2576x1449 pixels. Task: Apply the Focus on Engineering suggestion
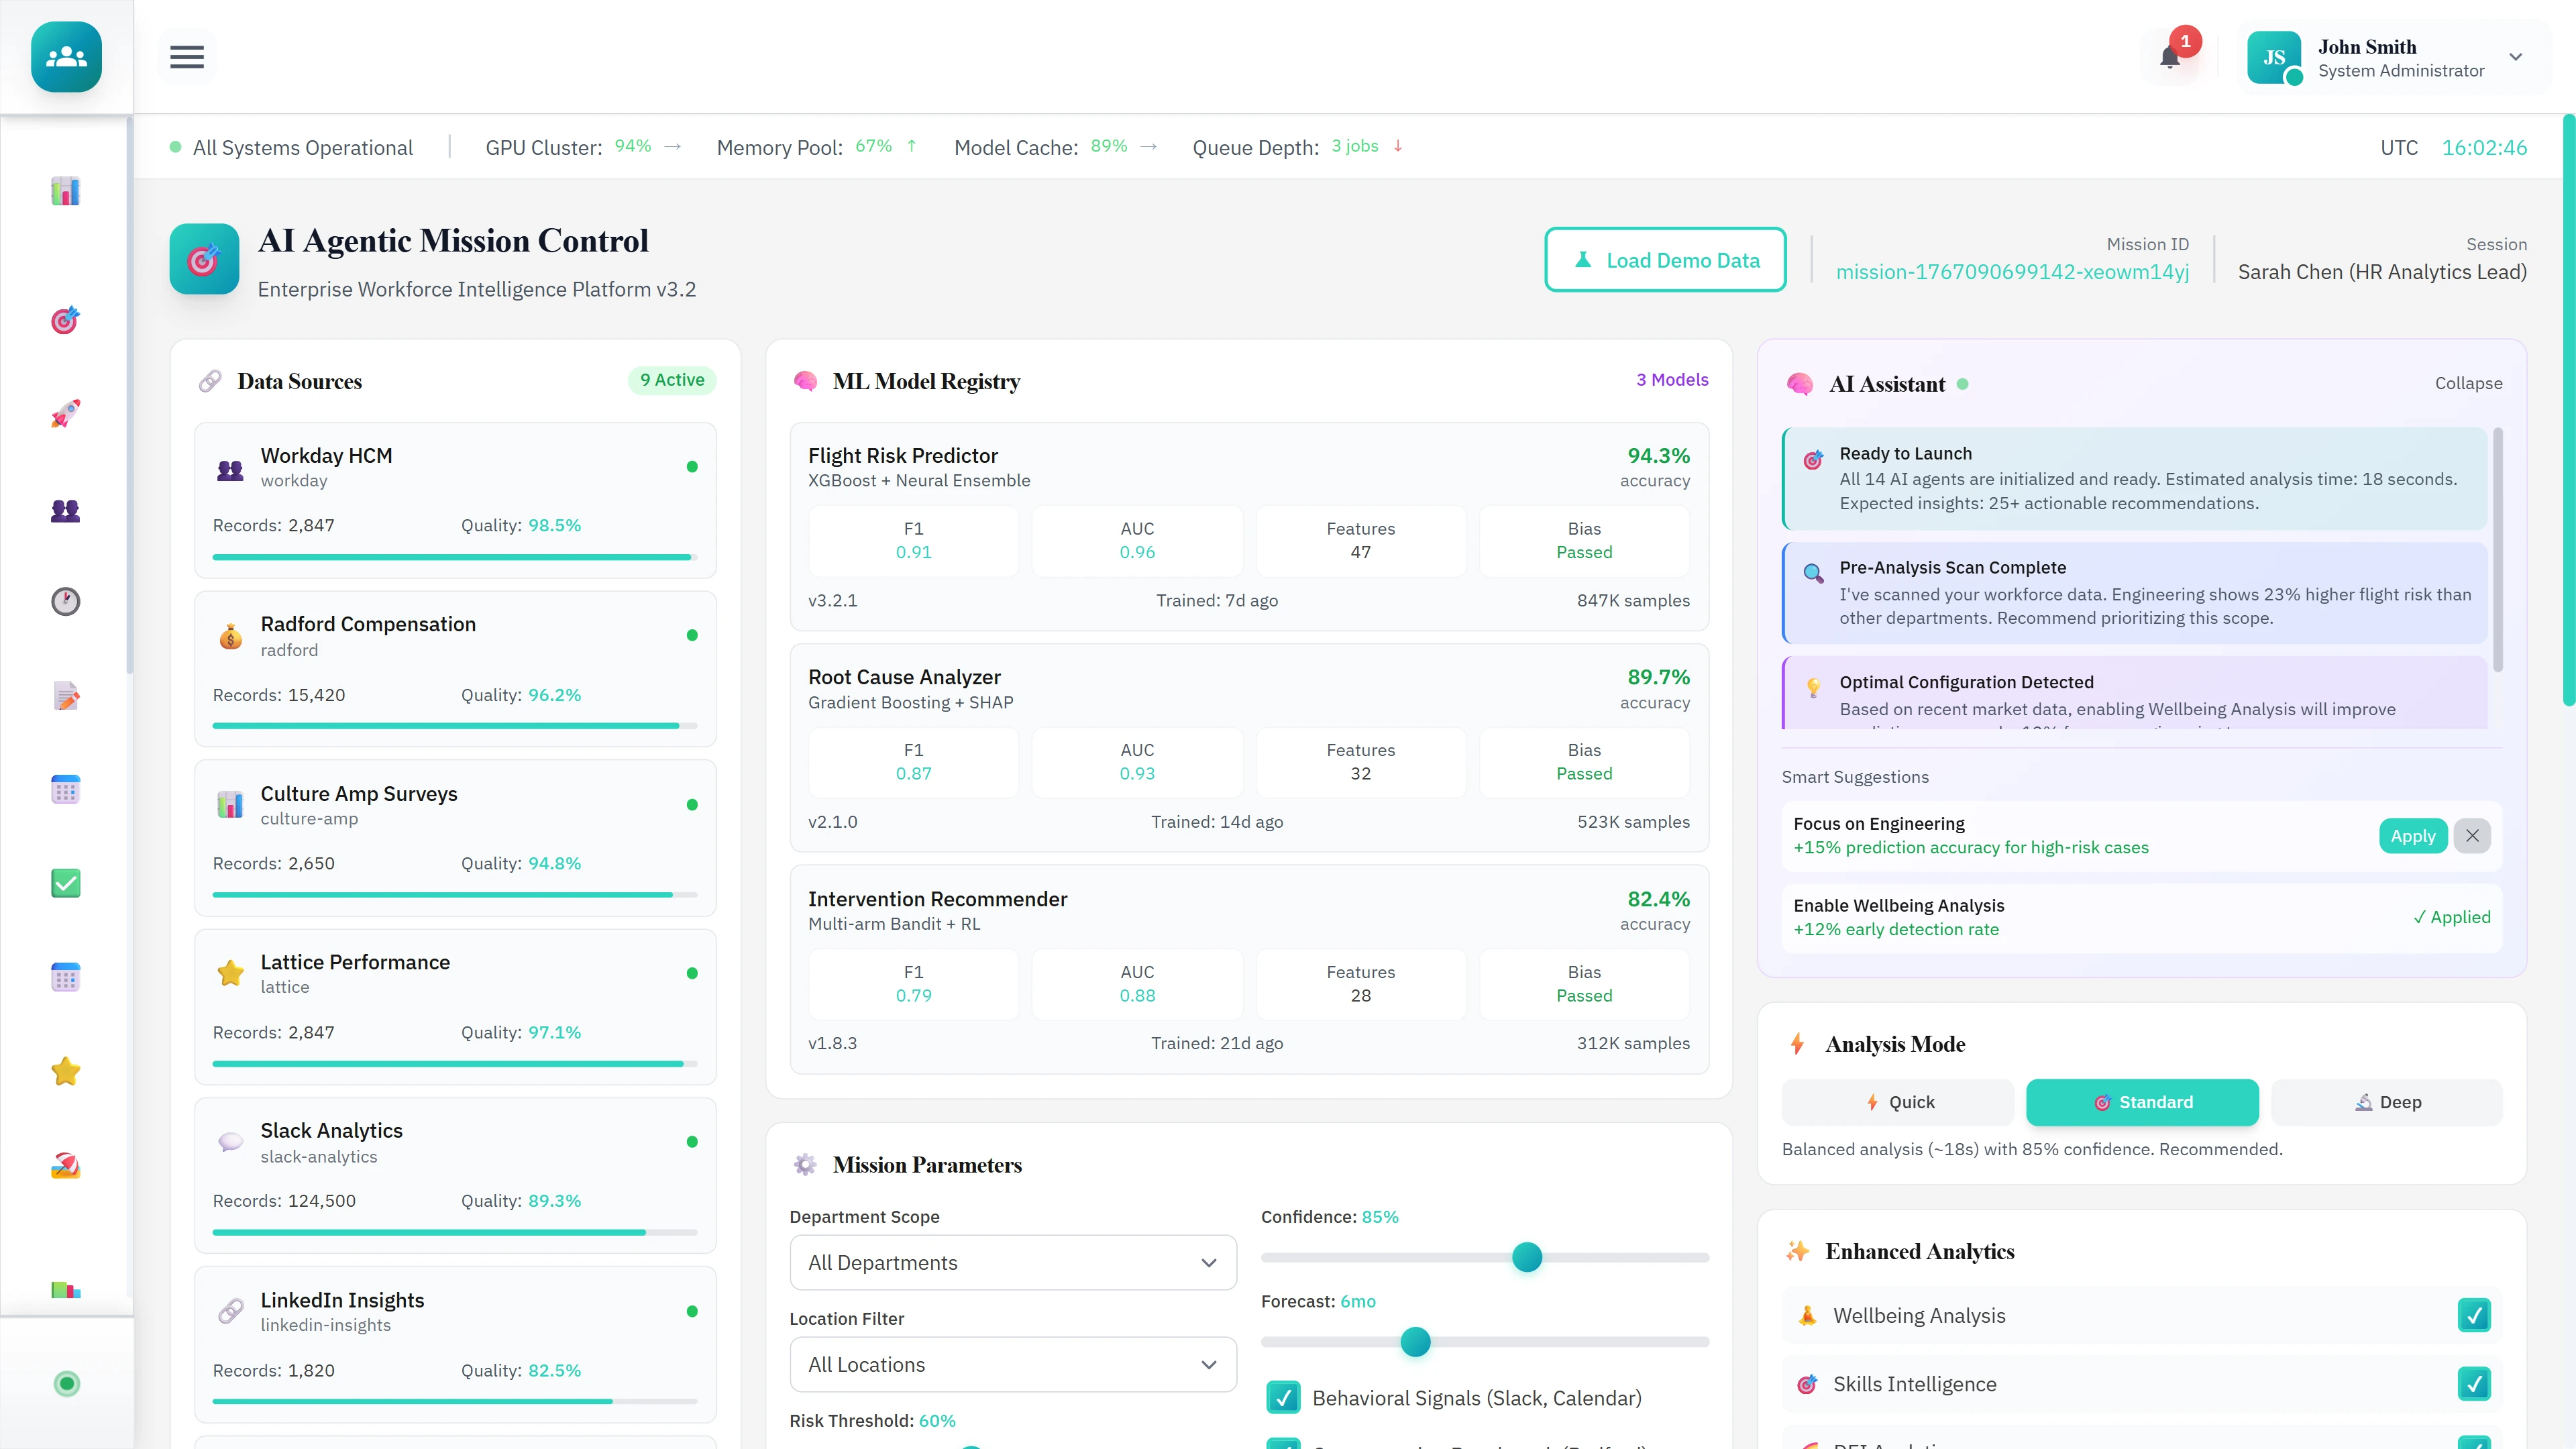coord(2413,835)
